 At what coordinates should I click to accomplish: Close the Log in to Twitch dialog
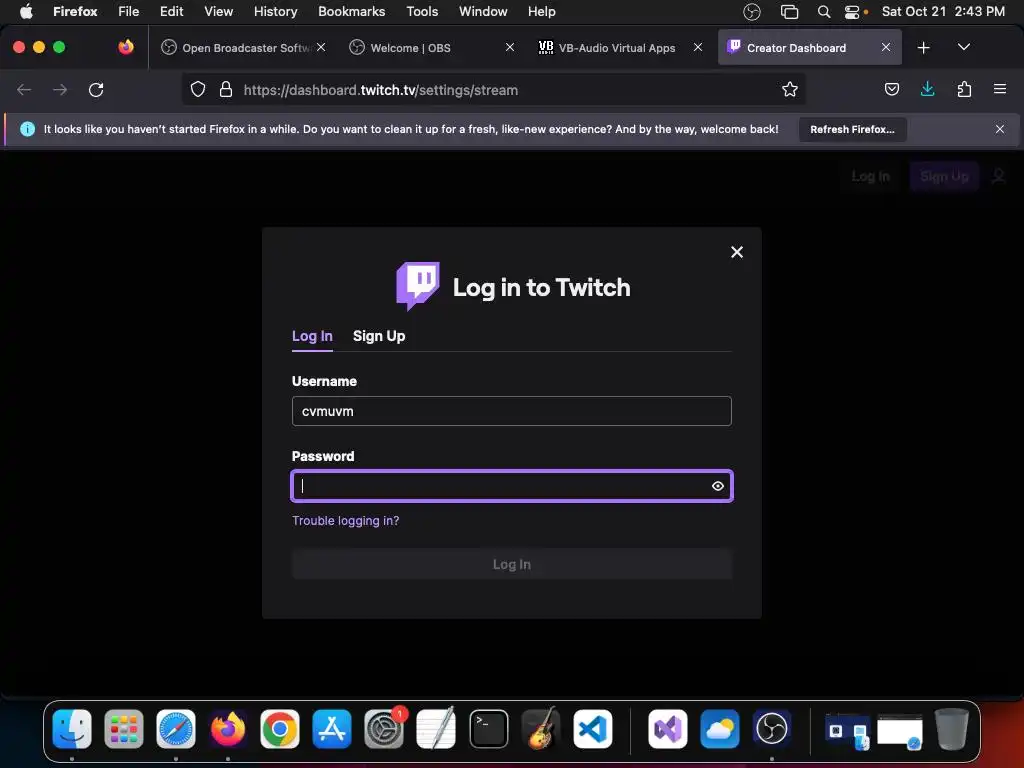[737, 252]
